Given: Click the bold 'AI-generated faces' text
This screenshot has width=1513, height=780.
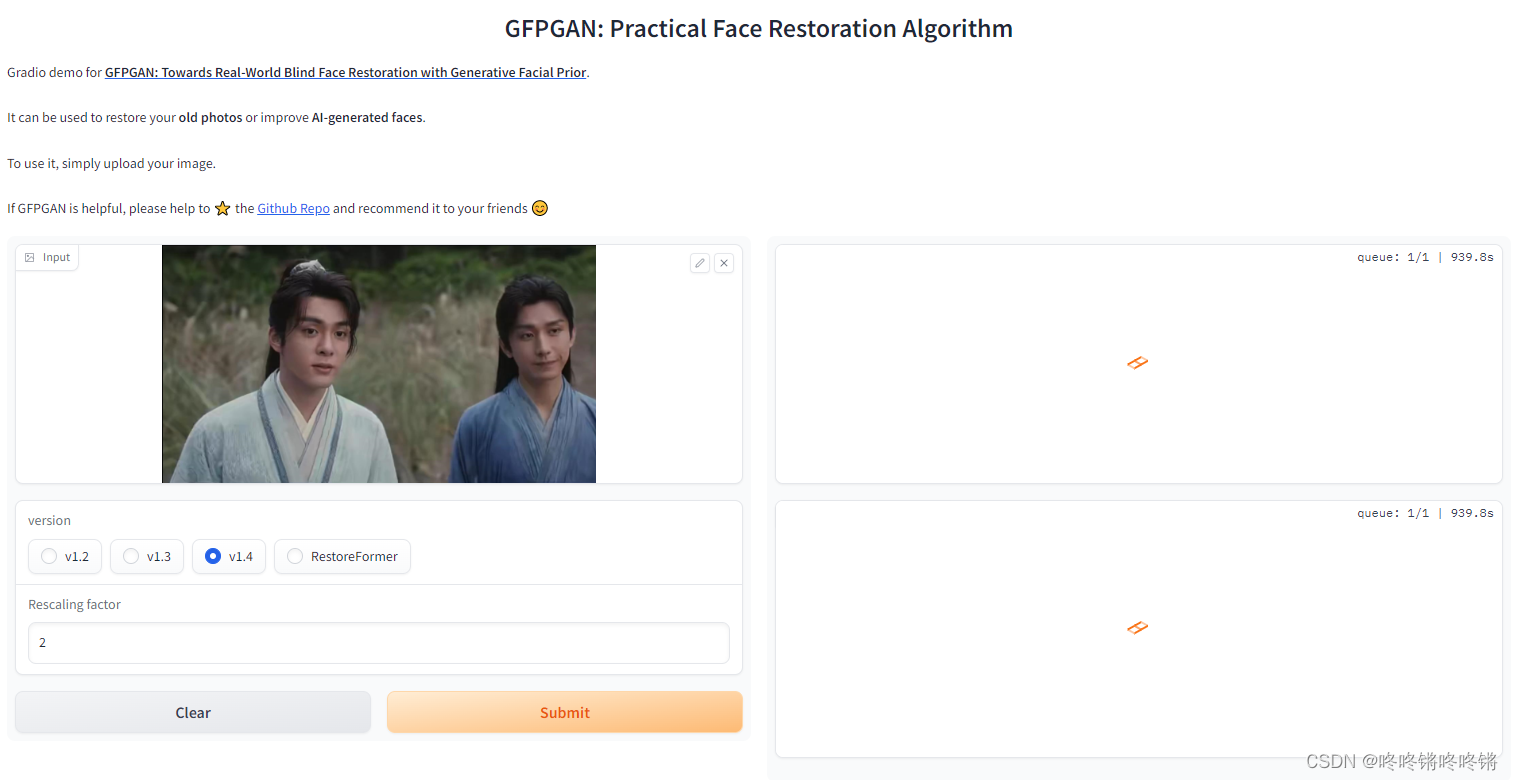Looking at the screenshot, I should coord(367,117).
